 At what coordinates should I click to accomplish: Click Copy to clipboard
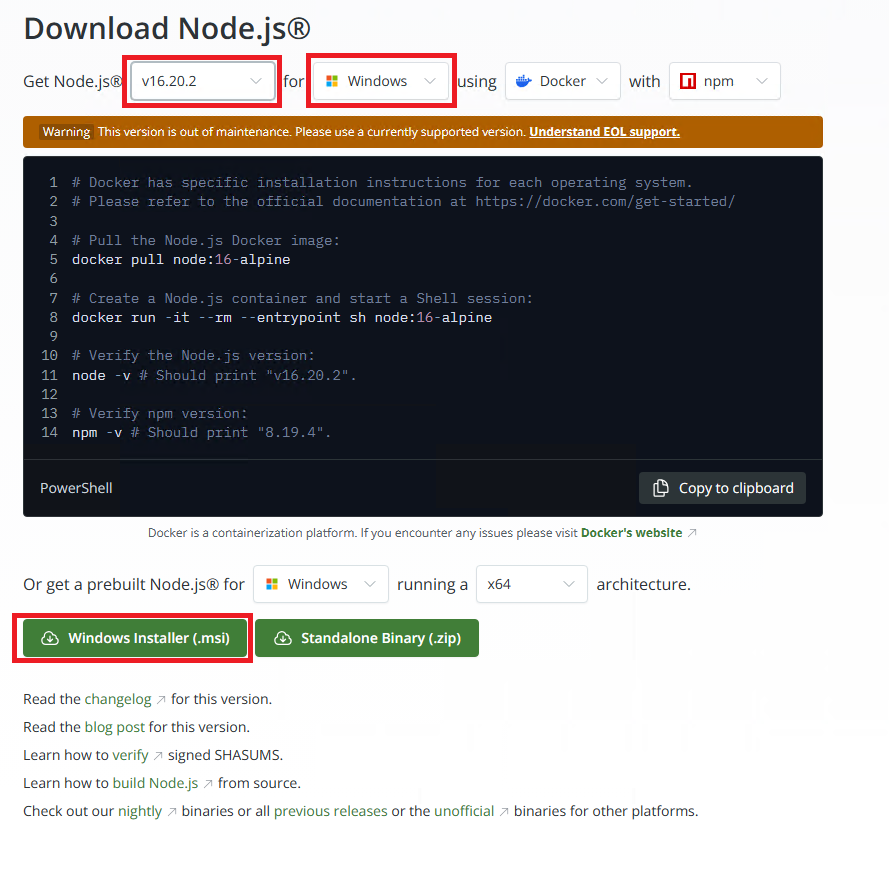point(722,488)
